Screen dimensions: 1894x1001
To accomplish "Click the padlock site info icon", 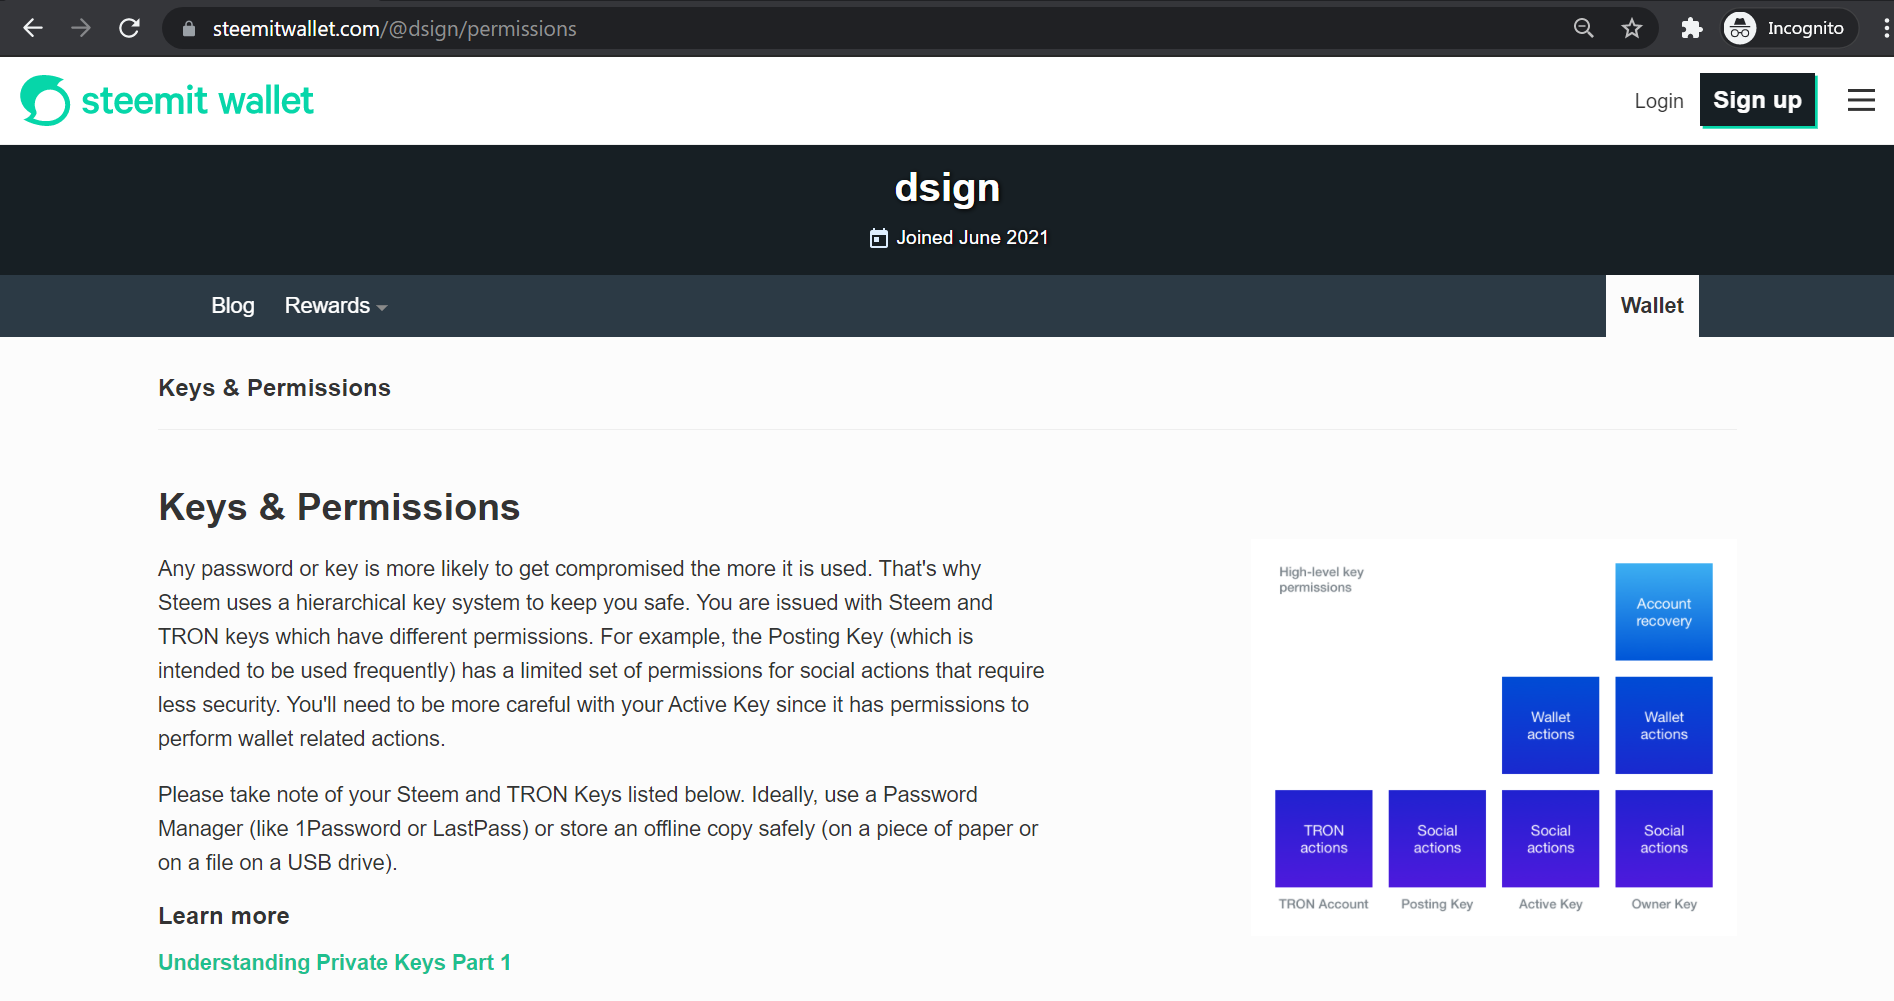I will 189,29.
